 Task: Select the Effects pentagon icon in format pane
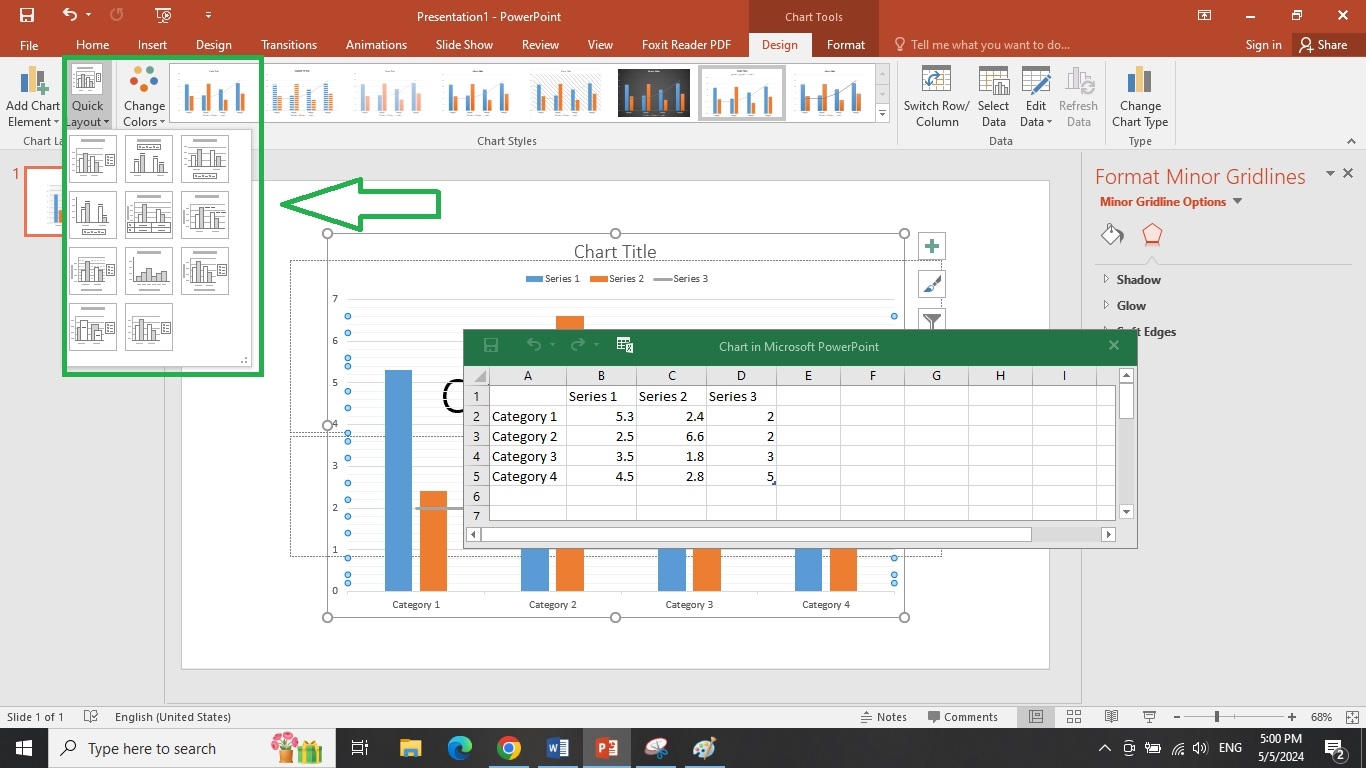click(x=1152, y=235)
